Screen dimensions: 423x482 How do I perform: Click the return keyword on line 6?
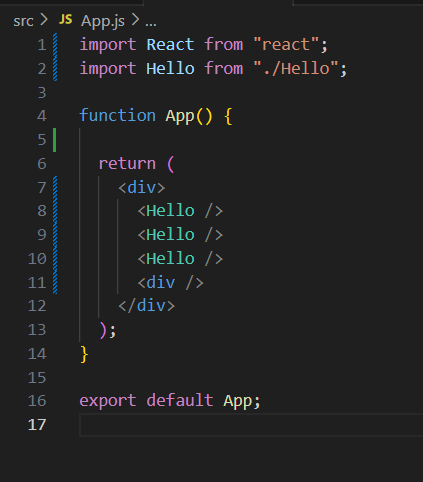(127, 163)
